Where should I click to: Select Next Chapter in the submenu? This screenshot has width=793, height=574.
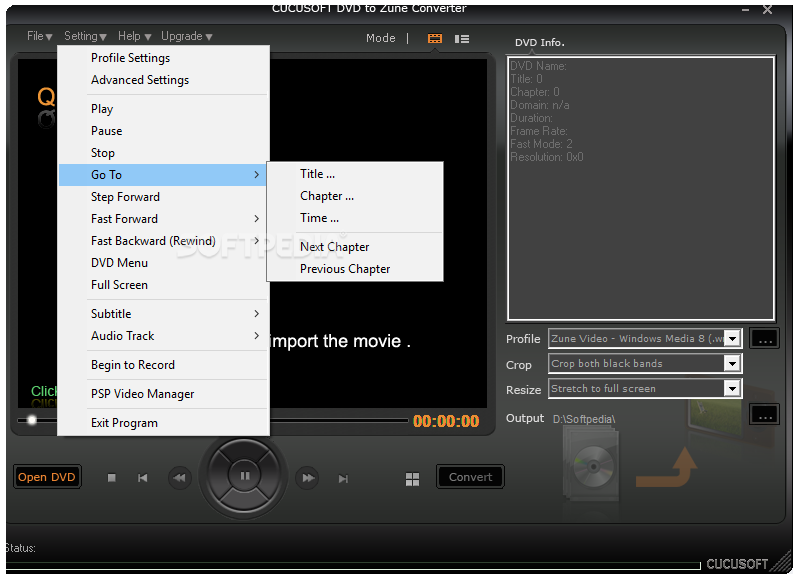[x=355, y=247]
